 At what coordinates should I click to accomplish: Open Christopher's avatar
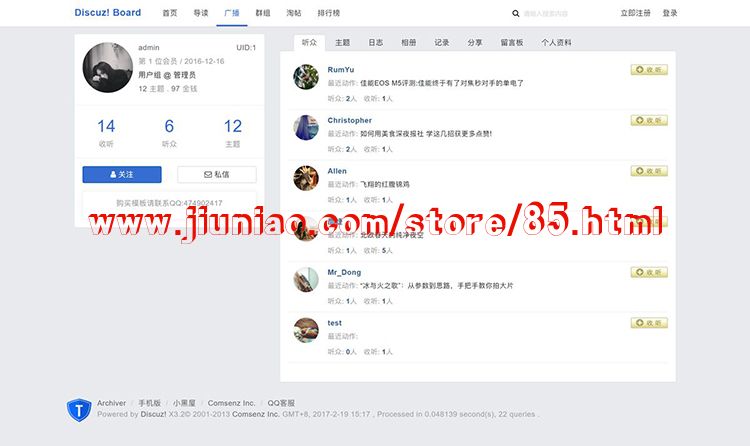click(306, 128)
